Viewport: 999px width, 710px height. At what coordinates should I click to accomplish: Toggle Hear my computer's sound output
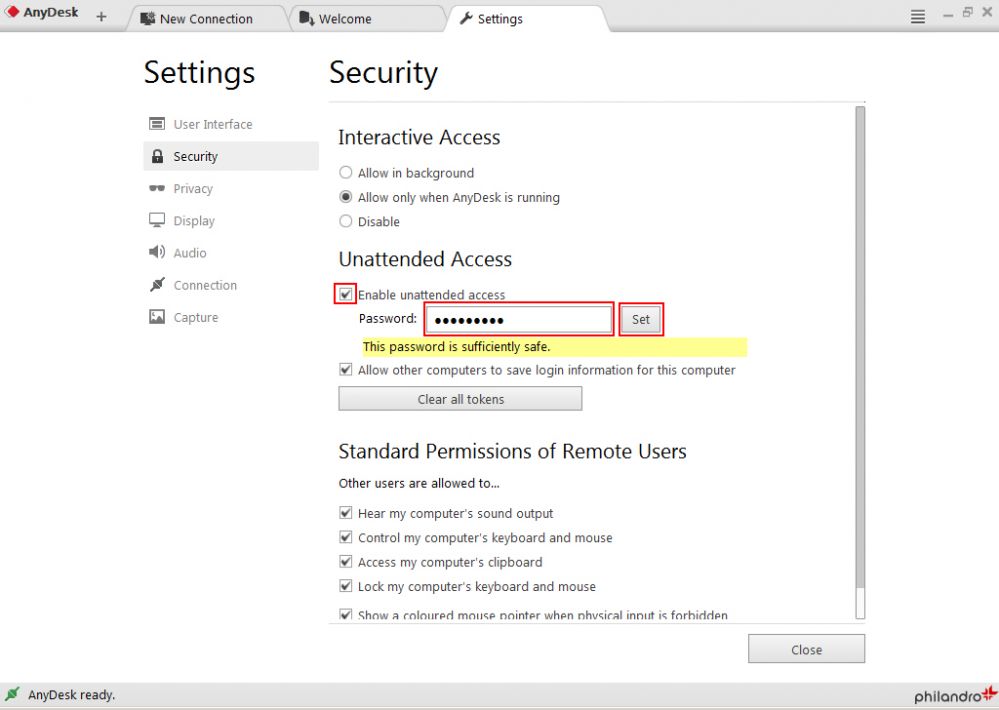(x=345, y=512)
